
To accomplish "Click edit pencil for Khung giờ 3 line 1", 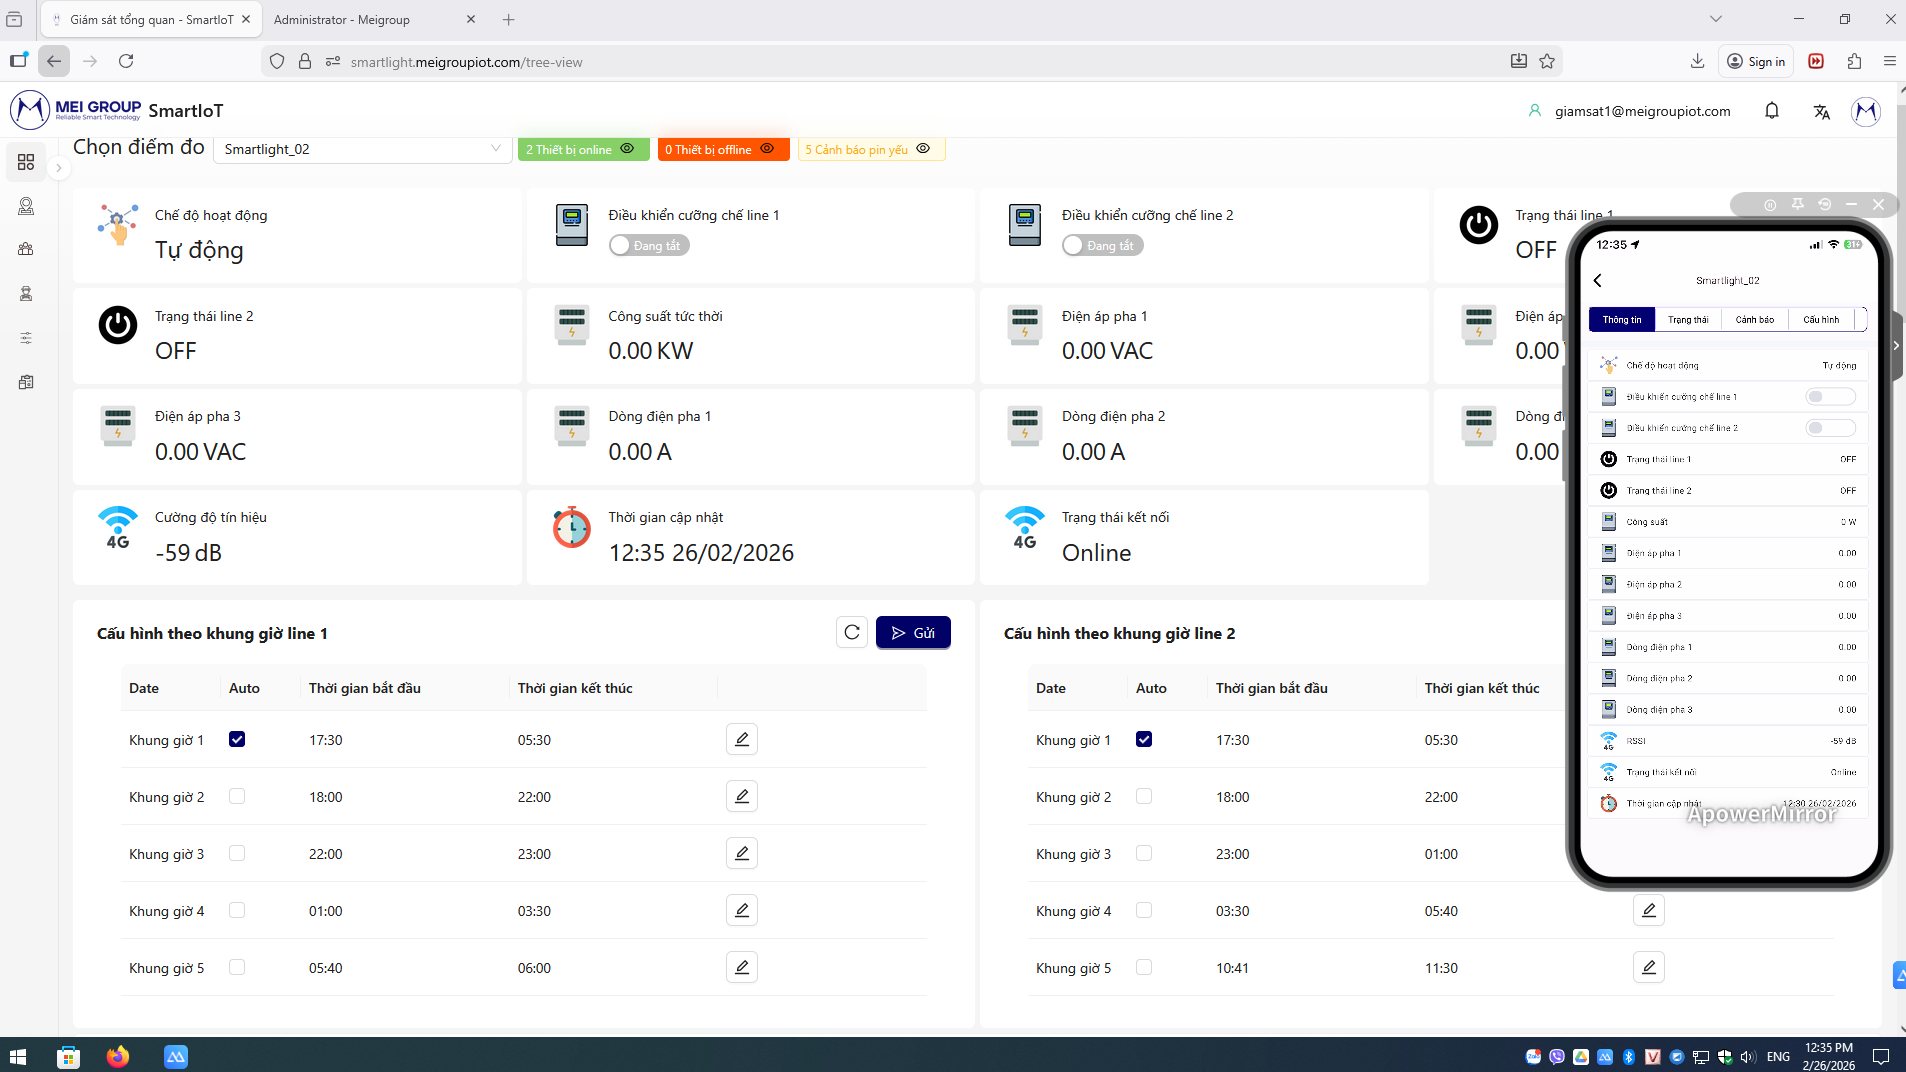I will click(x=741, y=854).
